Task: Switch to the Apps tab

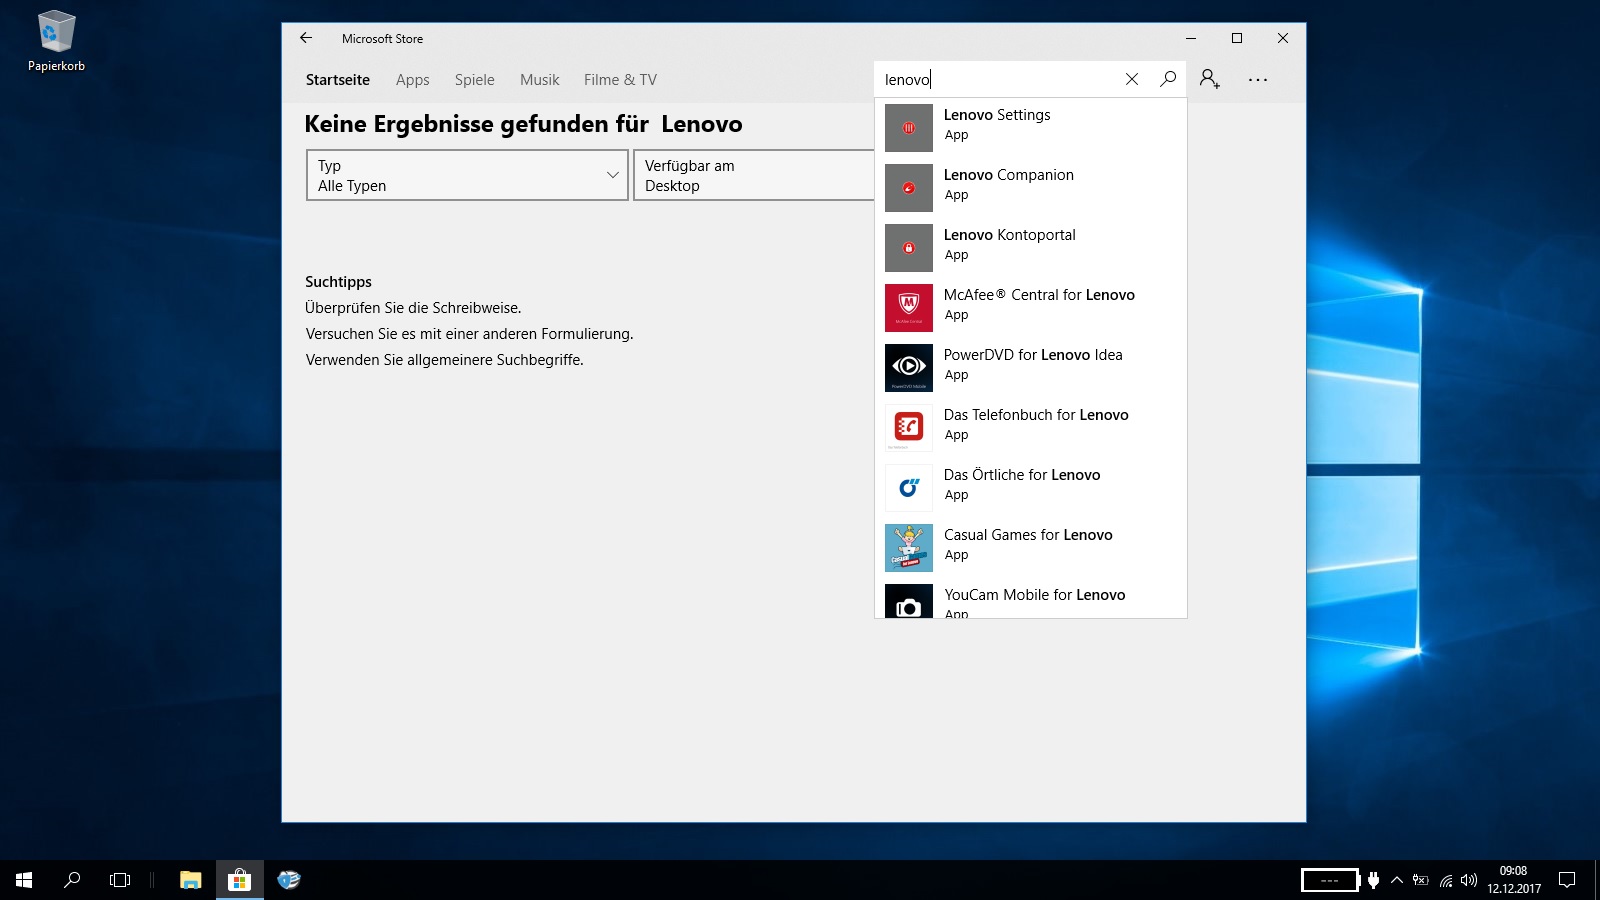Action: (x=413, y=80)
